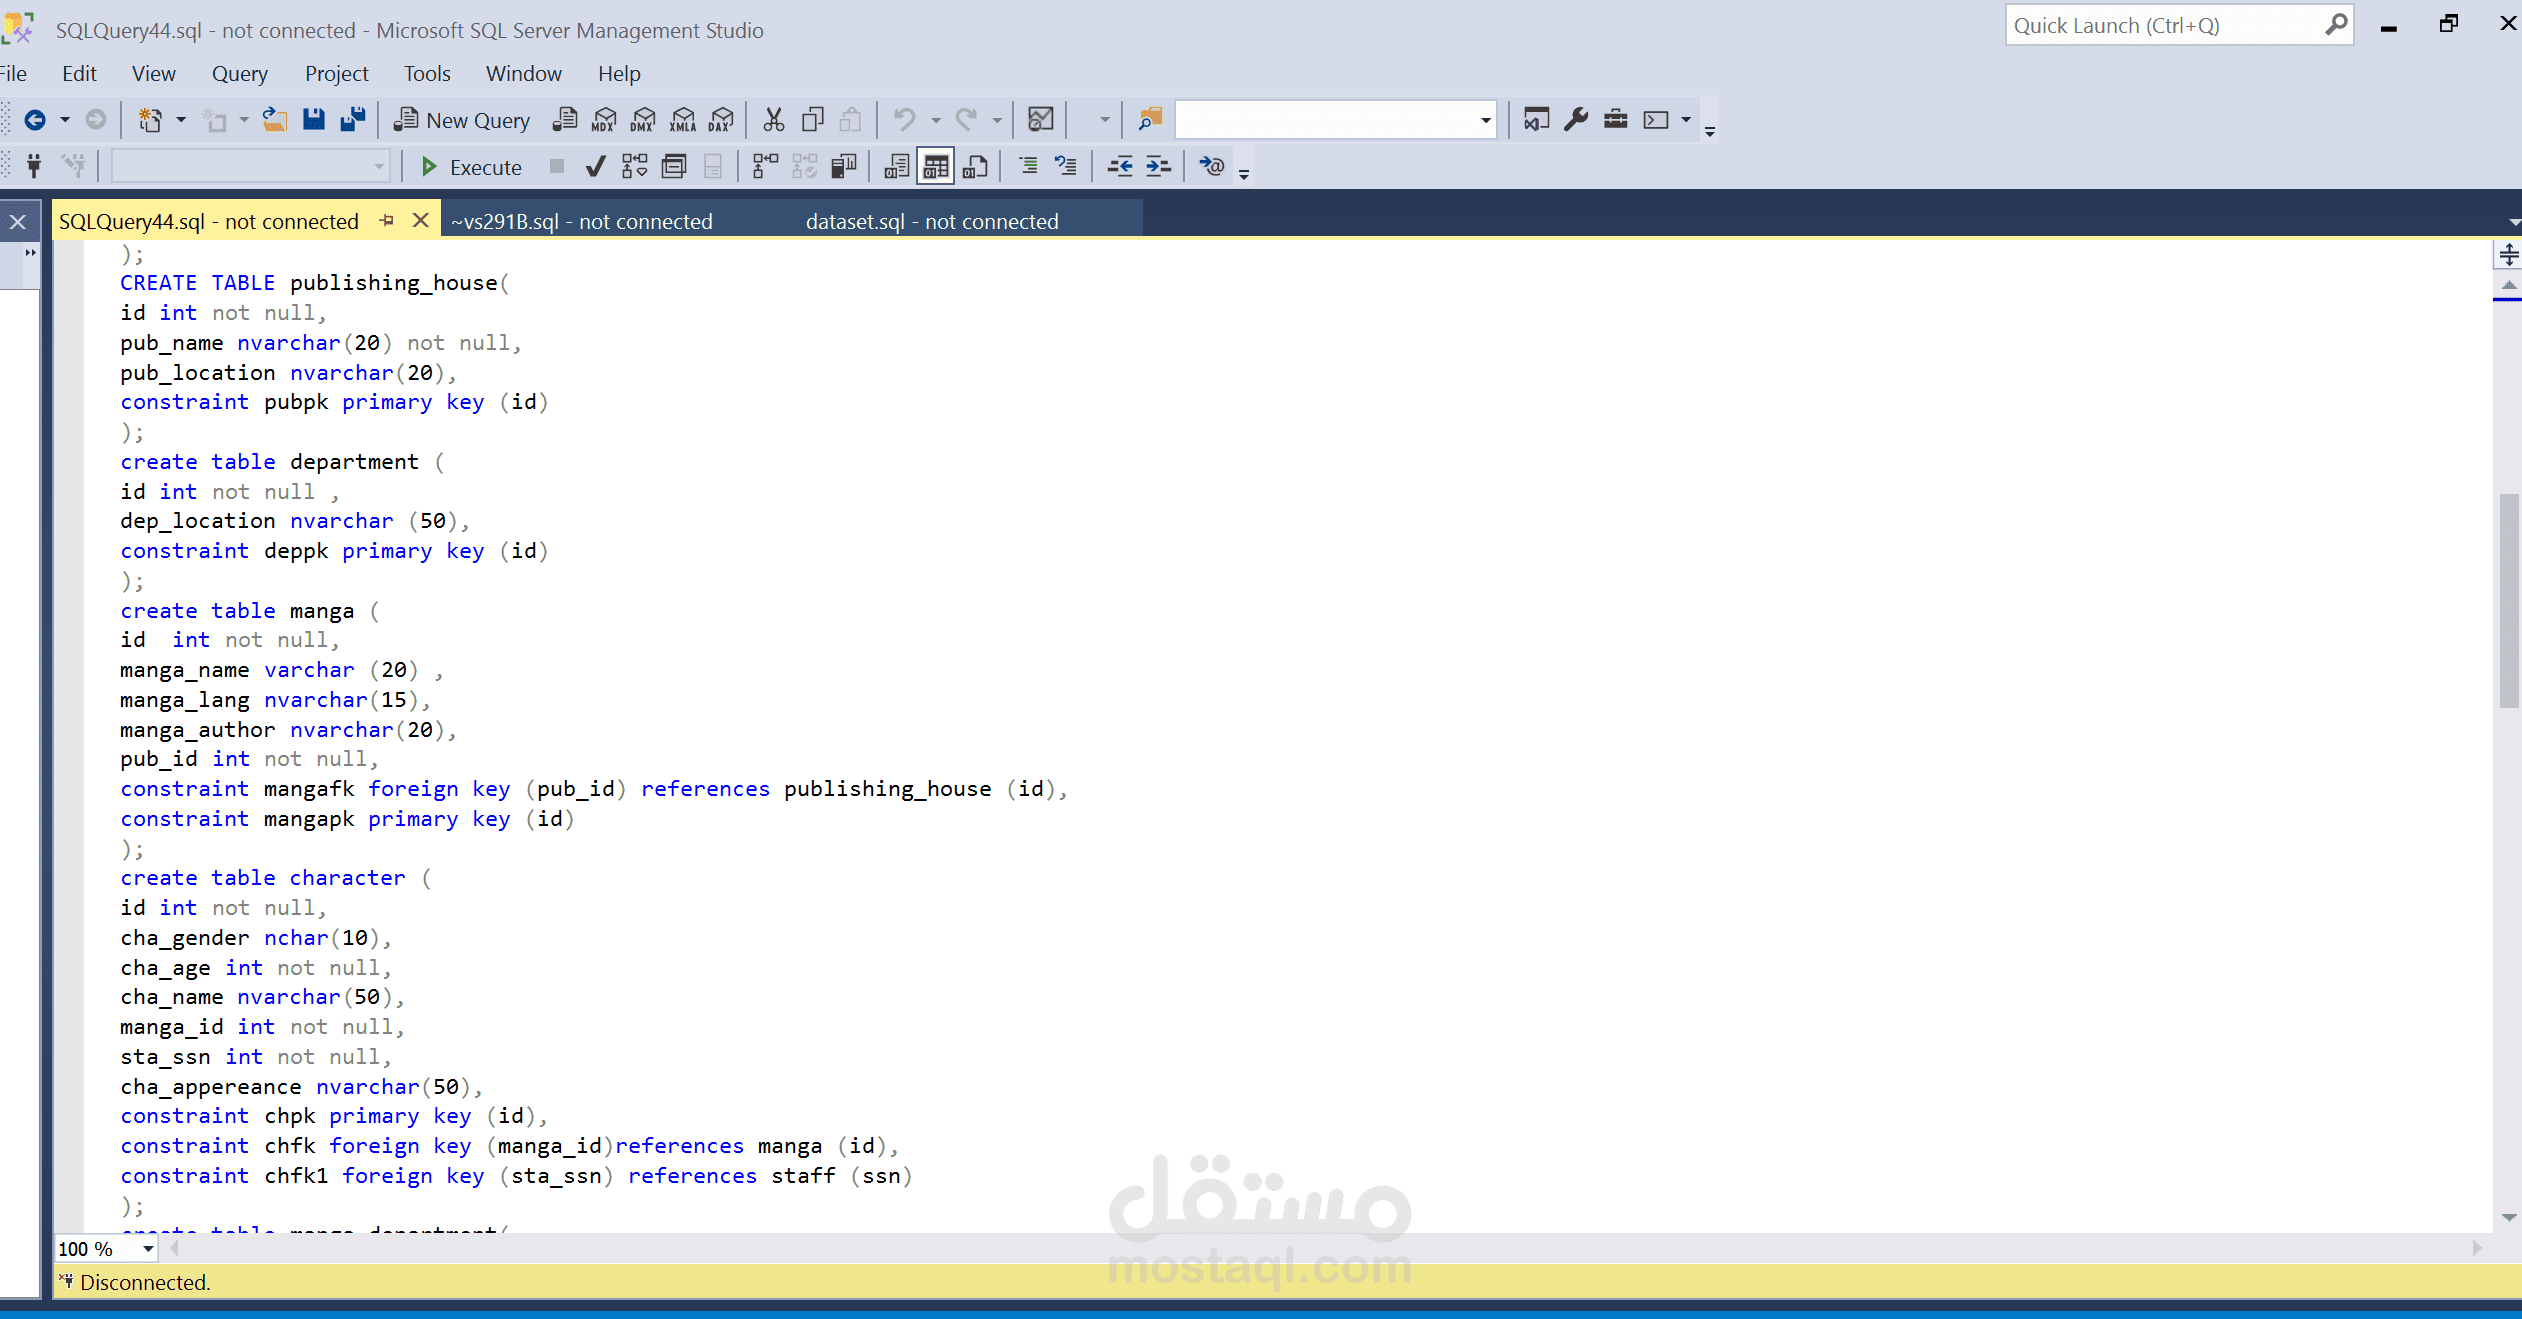Click the Execute query button
Screen dimensions: 2522x1319
click(471, 167)
